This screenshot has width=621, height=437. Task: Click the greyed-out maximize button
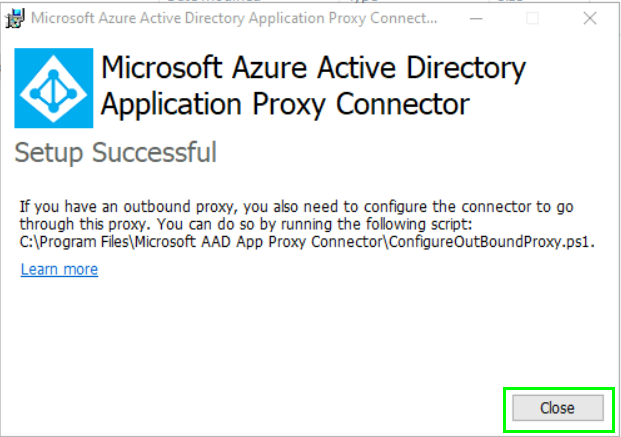coord(532,18)
